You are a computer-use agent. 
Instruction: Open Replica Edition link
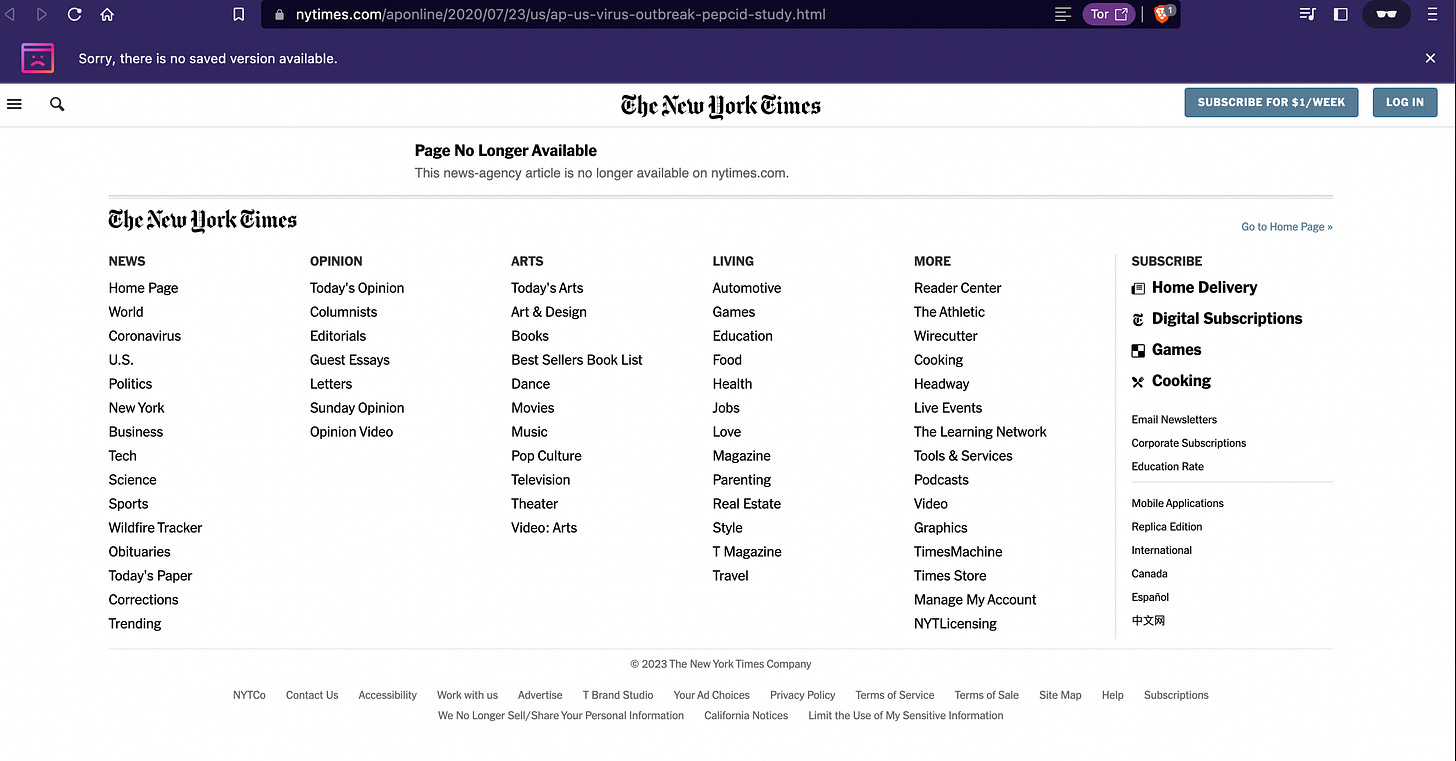pos(1166,527)
